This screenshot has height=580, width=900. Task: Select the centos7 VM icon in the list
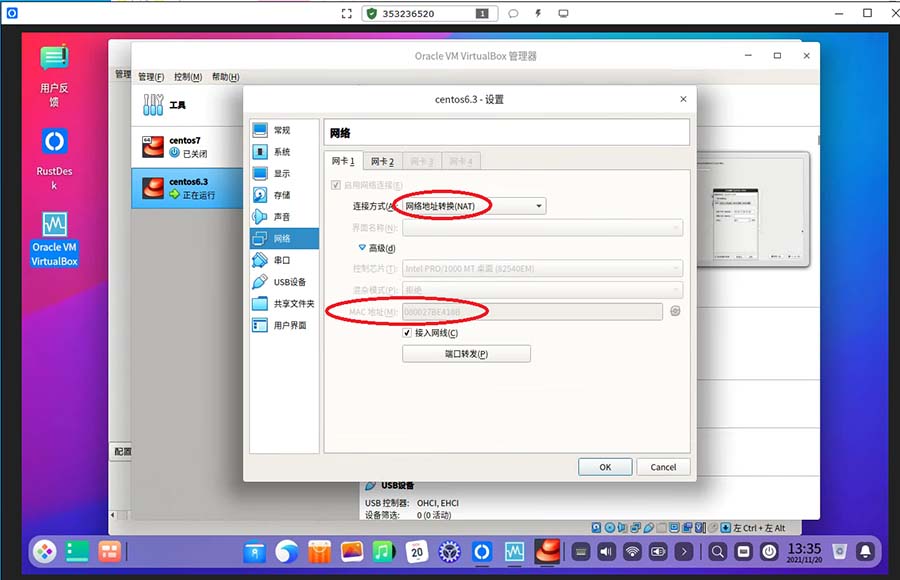[153, 147]
